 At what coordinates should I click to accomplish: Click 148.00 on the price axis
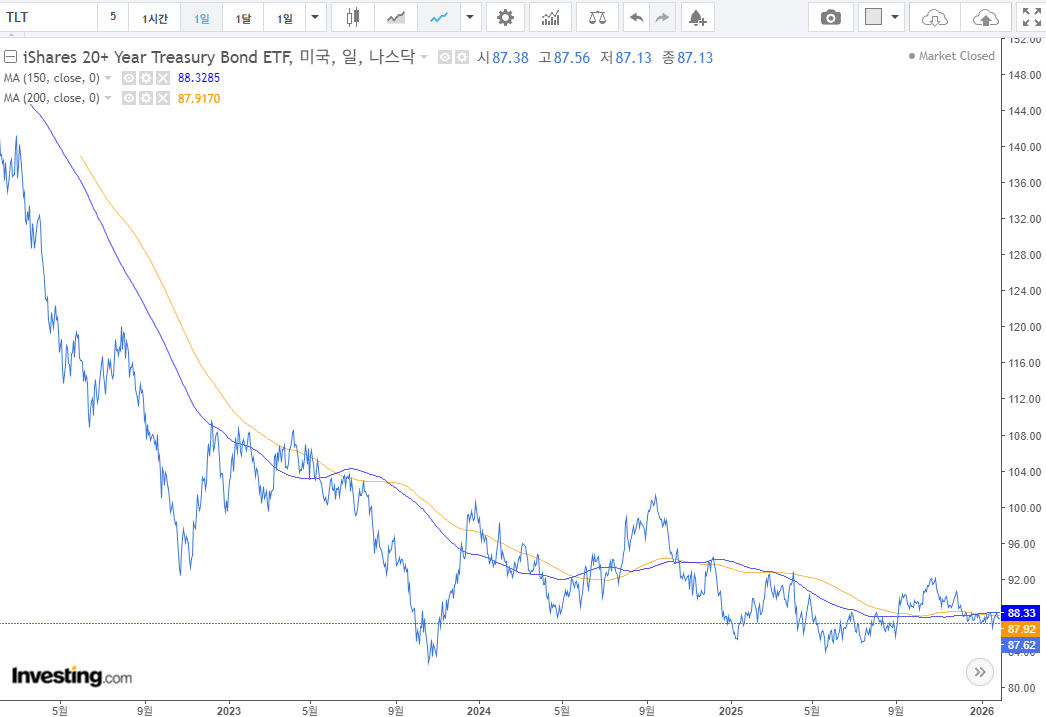click(x=1025, y=75)
